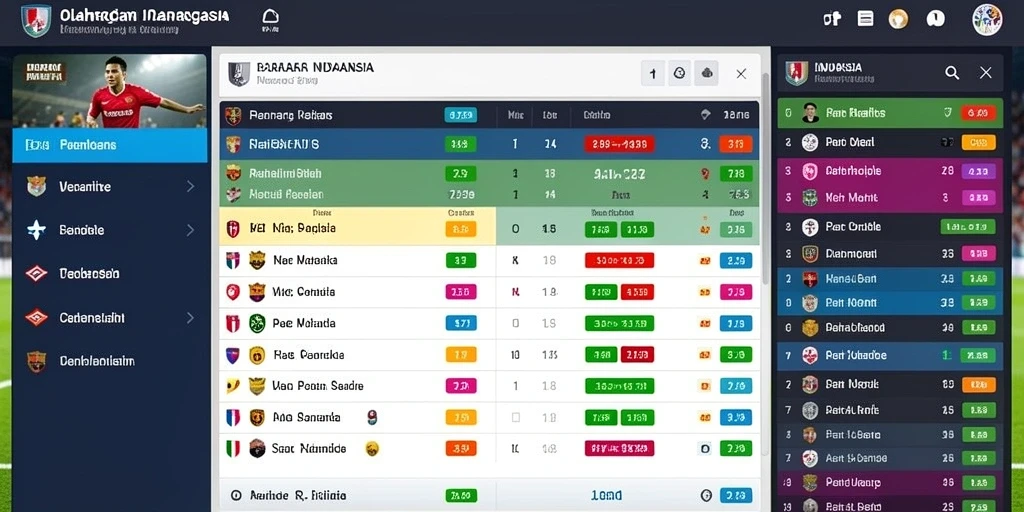Click the list view icon in the top bar
1024x512 pixels.
pos(865,18)
